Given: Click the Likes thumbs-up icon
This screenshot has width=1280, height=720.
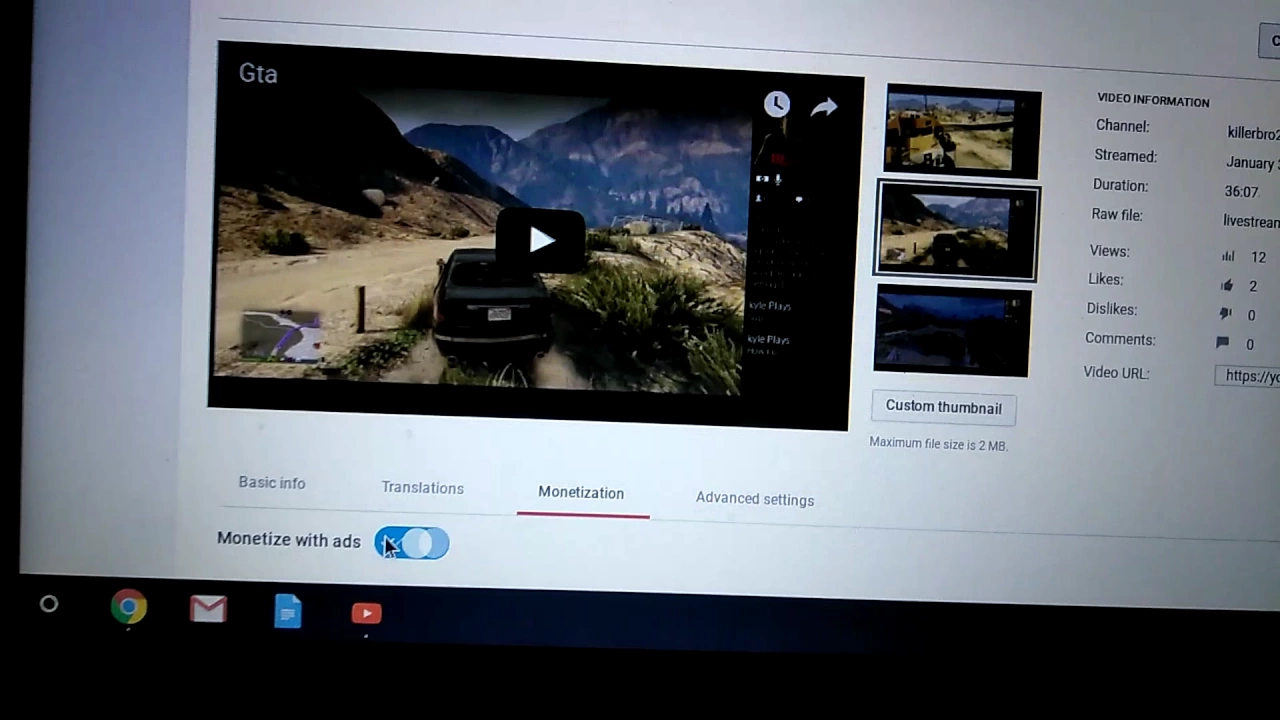Looking at the screenshot, I should pos(1226,286).
